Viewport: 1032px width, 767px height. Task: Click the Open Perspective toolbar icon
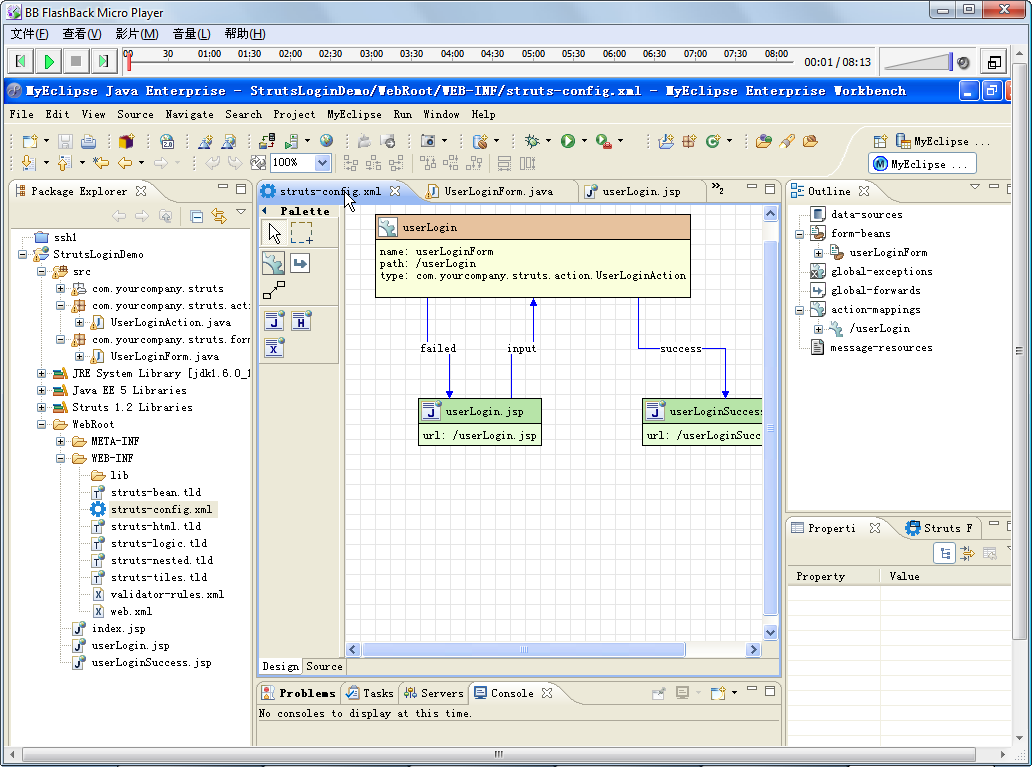[880, 141]
